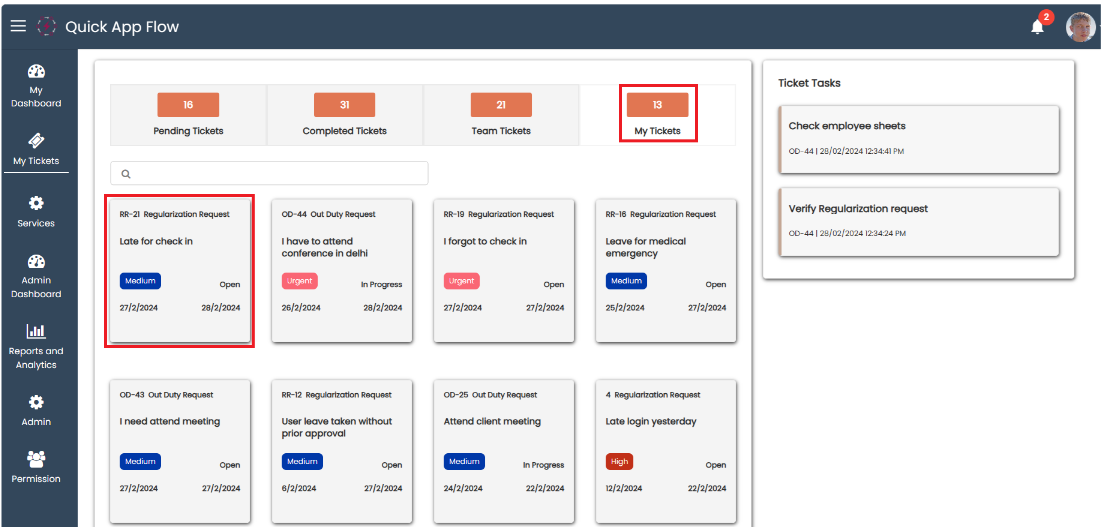1103x527 pixels.
Task: Click the Quick App Flow logo
Action: pos(47,27)
